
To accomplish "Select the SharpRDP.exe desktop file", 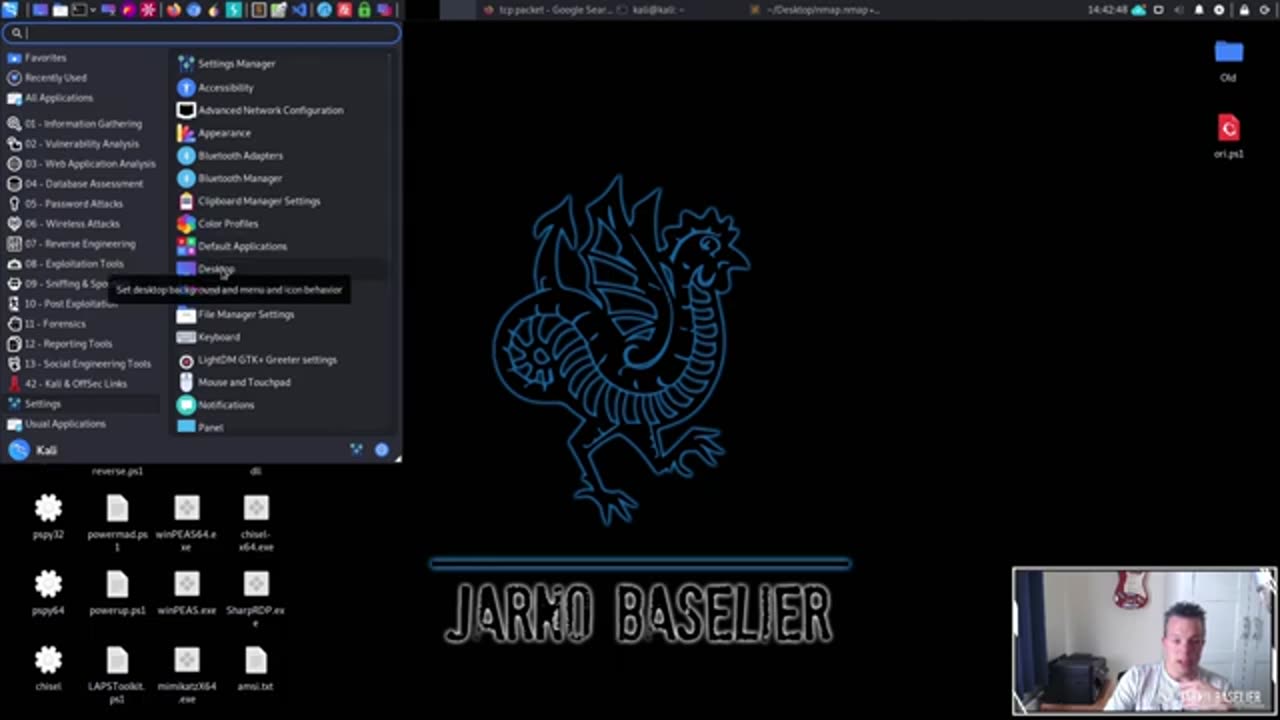I will pyautogui.click(x=255, y=599).
